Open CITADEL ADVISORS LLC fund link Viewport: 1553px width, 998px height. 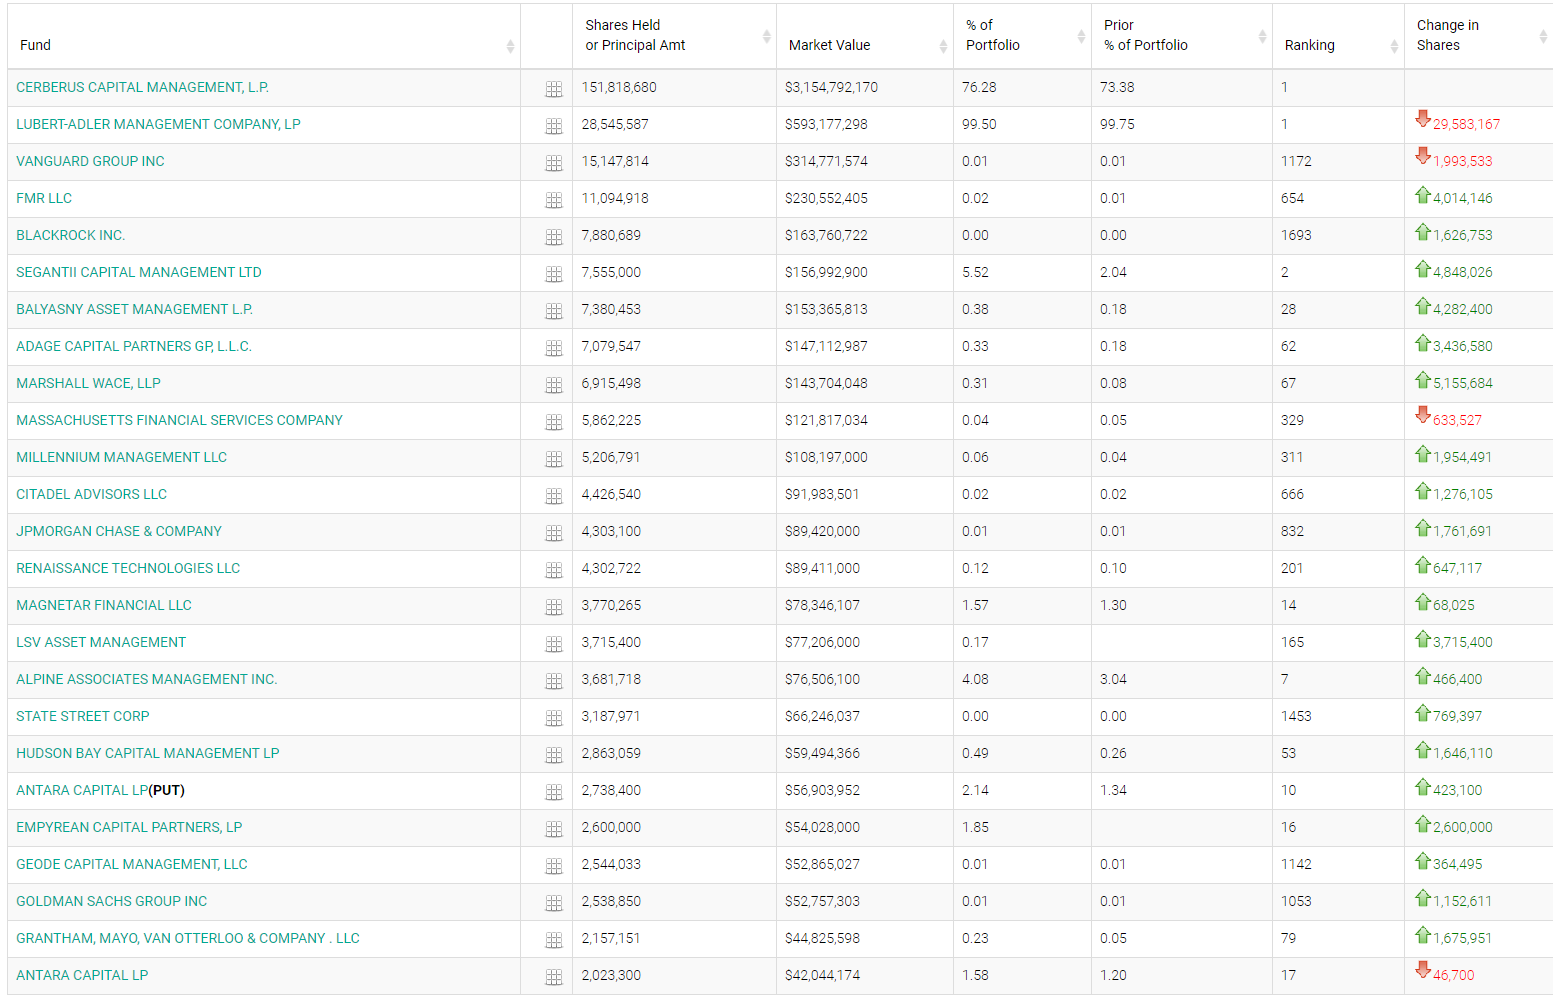[91, 494]
